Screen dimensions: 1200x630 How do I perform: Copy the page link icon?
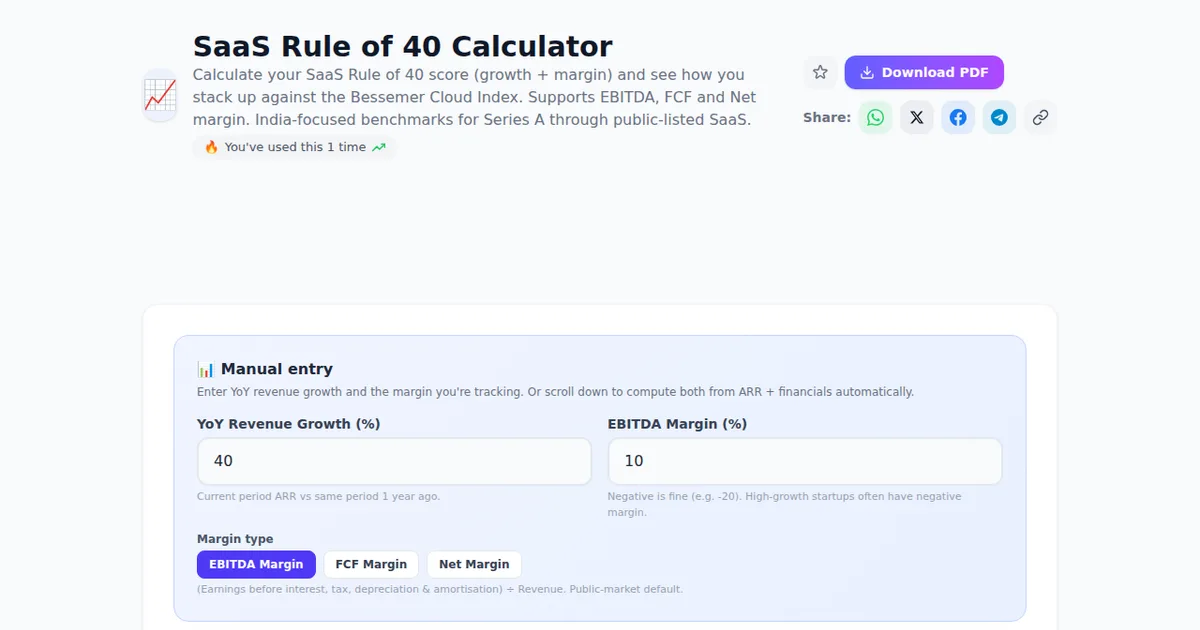(x=1040, y=117)
